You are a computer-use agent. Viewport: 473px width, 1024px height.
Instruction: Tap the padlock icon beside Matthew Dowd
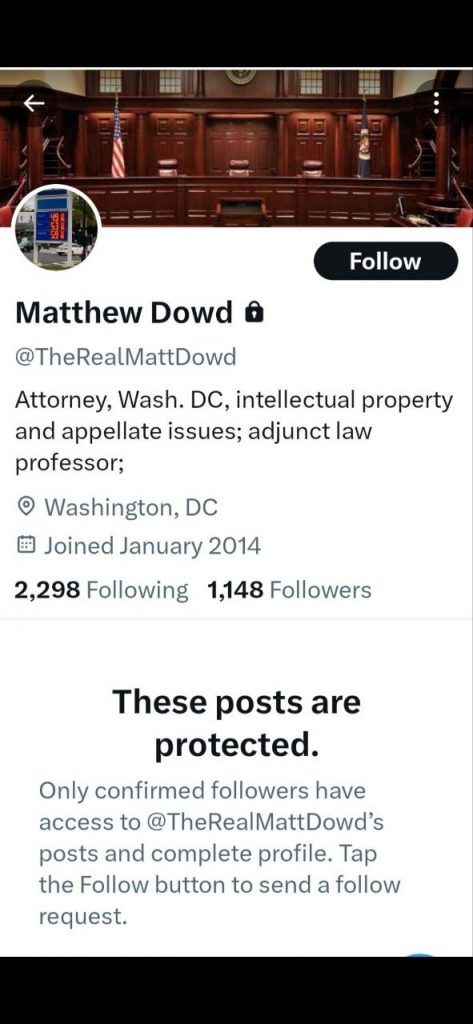253,313
